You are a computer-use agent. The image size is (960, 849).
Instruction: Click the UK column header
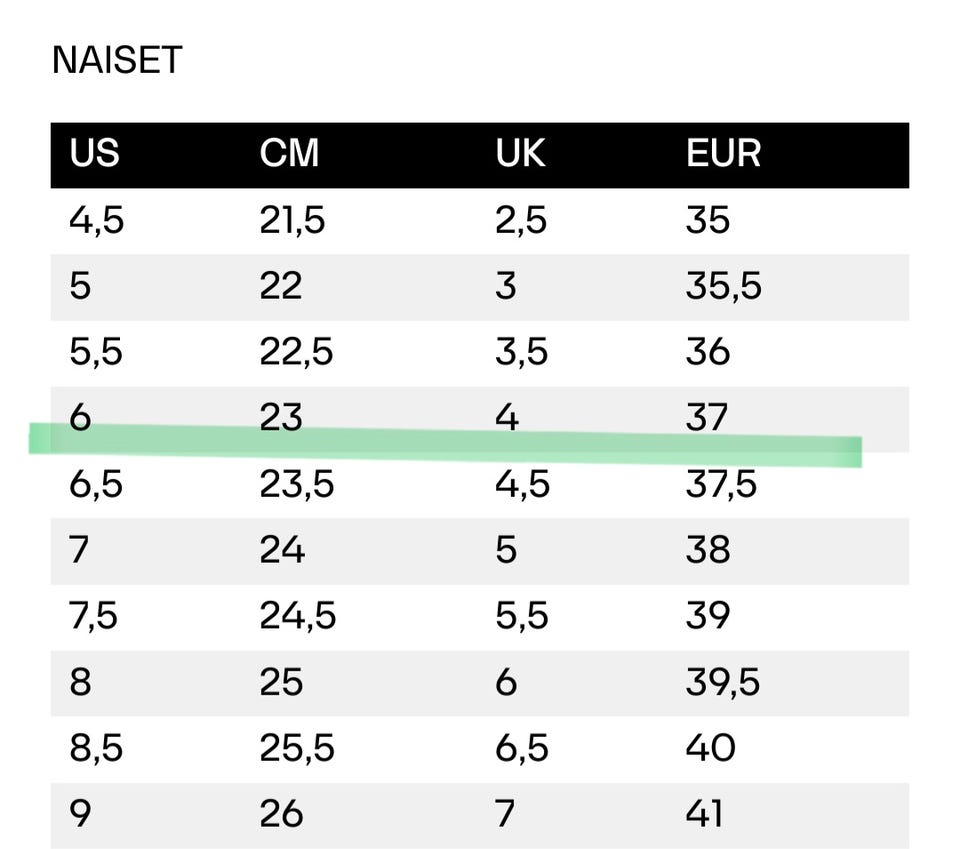pyautogui.click(x=520, y=154)
